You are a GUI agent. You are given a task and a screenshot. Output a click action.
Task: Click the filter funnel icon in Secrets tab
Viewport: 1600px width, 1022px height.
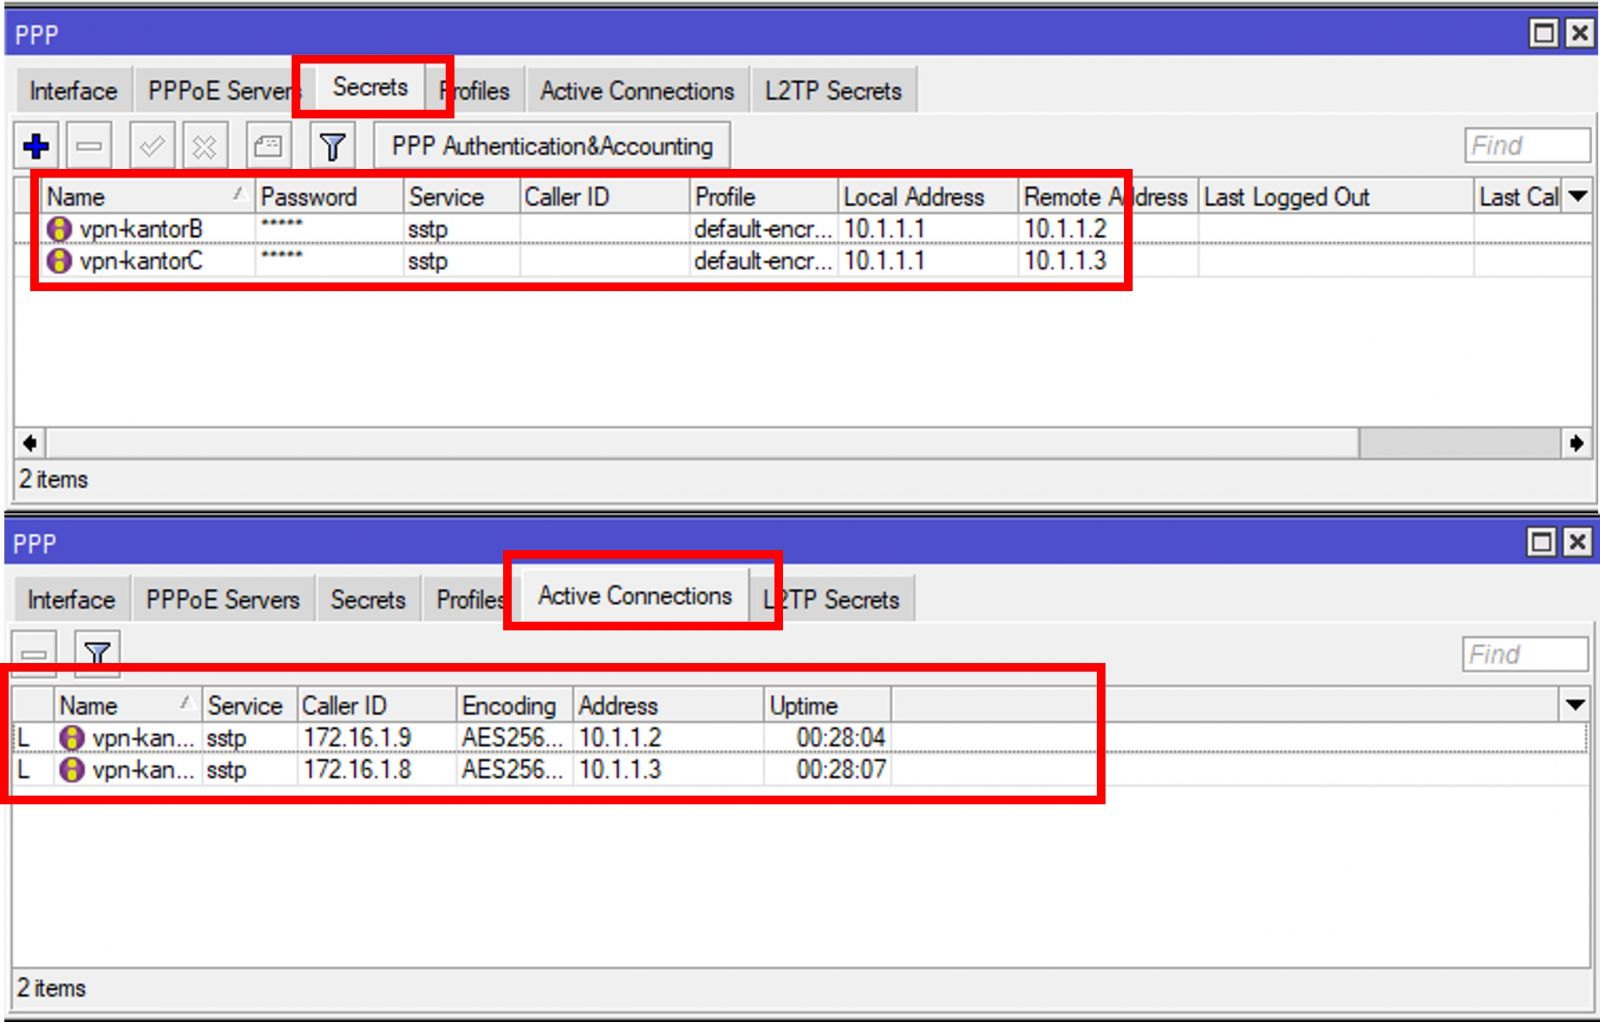click(331, 146)
